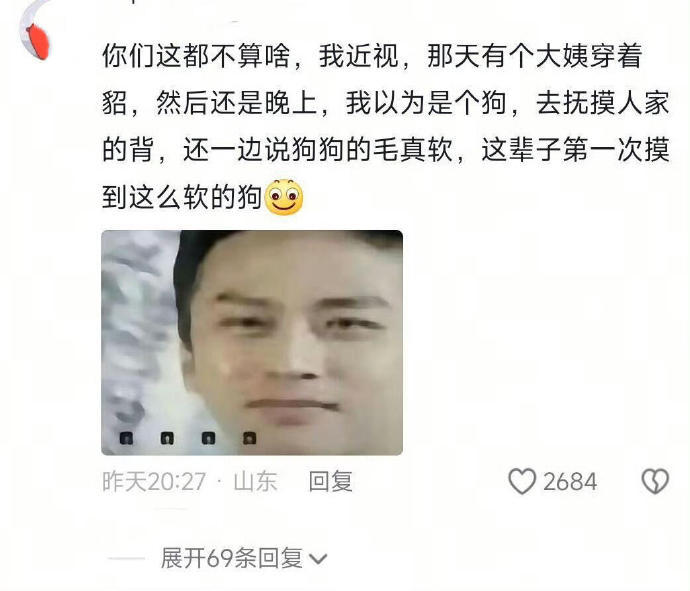This screenshot has height=591, width=690.
Task: Tap the first dark icon inside the meme image
Action: (126, 438)
